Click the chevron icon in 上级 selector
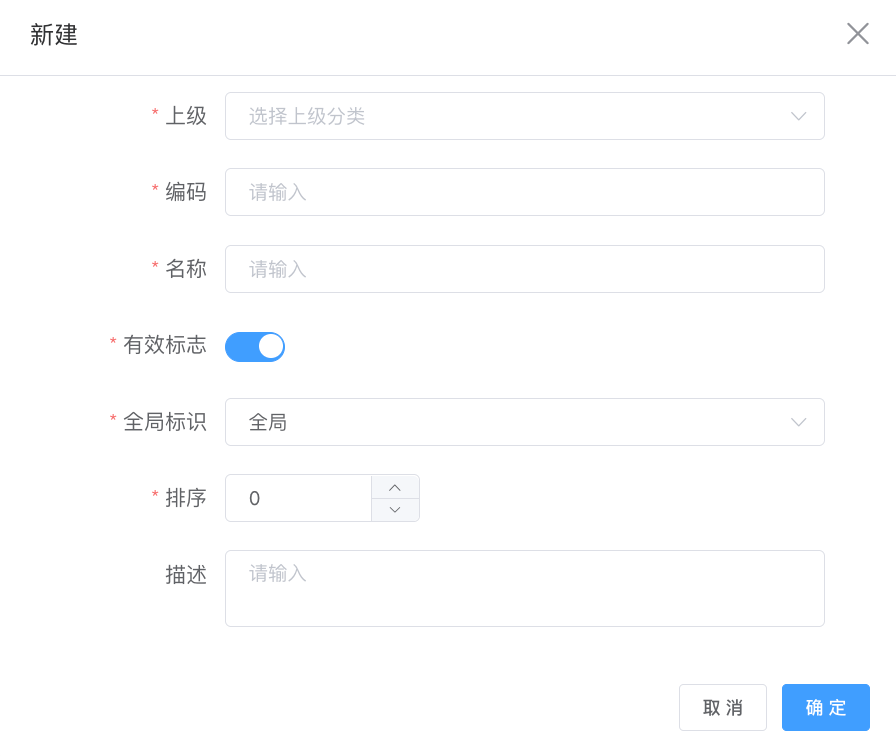Screen dimensions: 896x756 tap(798, 116)
